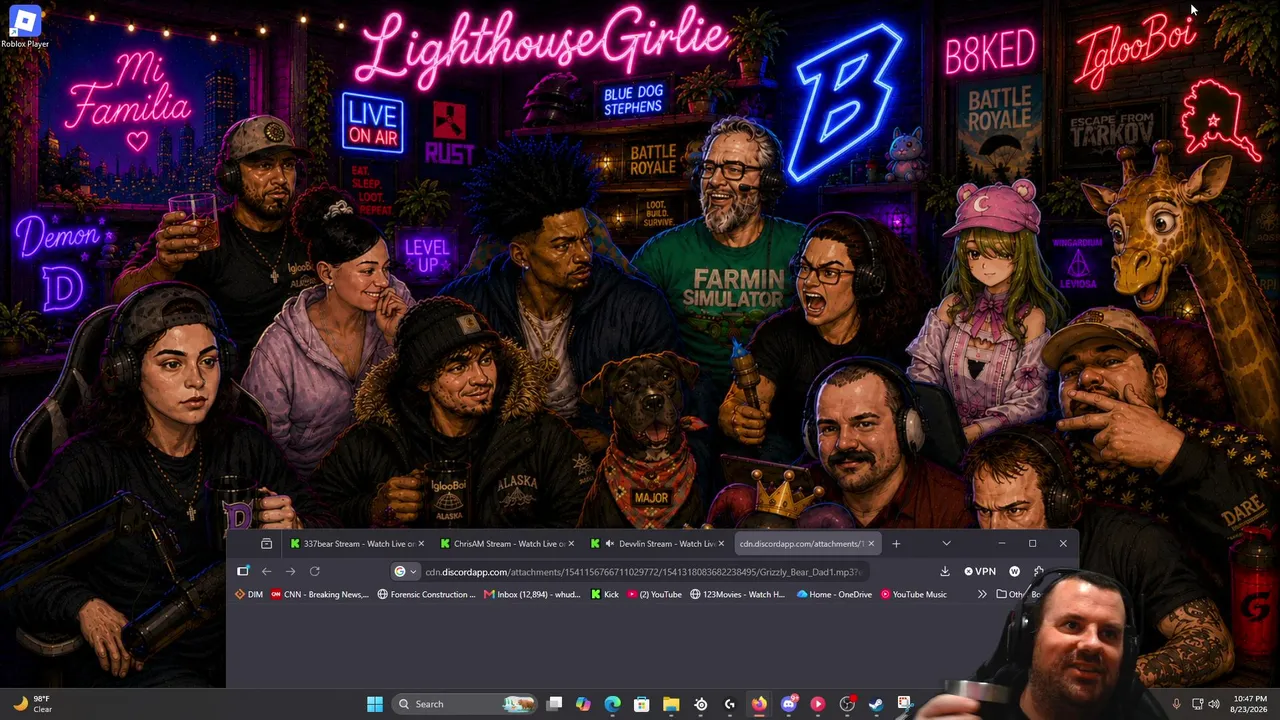
Task: Open the Roblox Player desktop shortcut
Action: (x=24, y=27)
